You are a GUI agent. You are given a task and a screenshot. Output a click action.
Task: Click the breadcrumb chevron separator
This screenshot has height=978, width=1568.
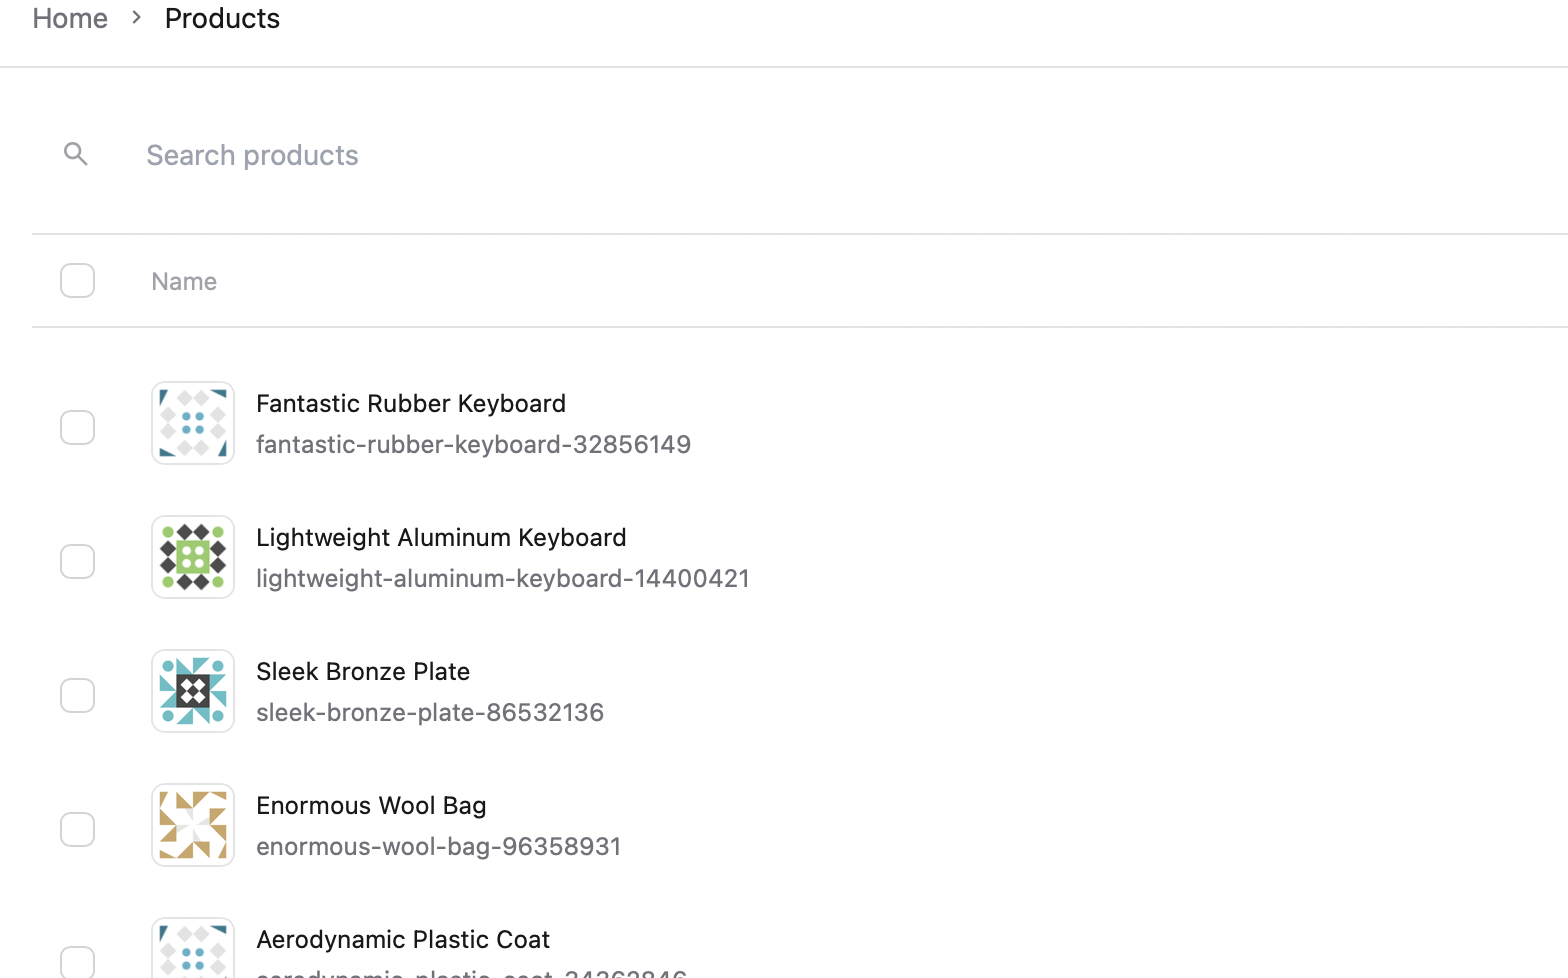coord(137,18)
